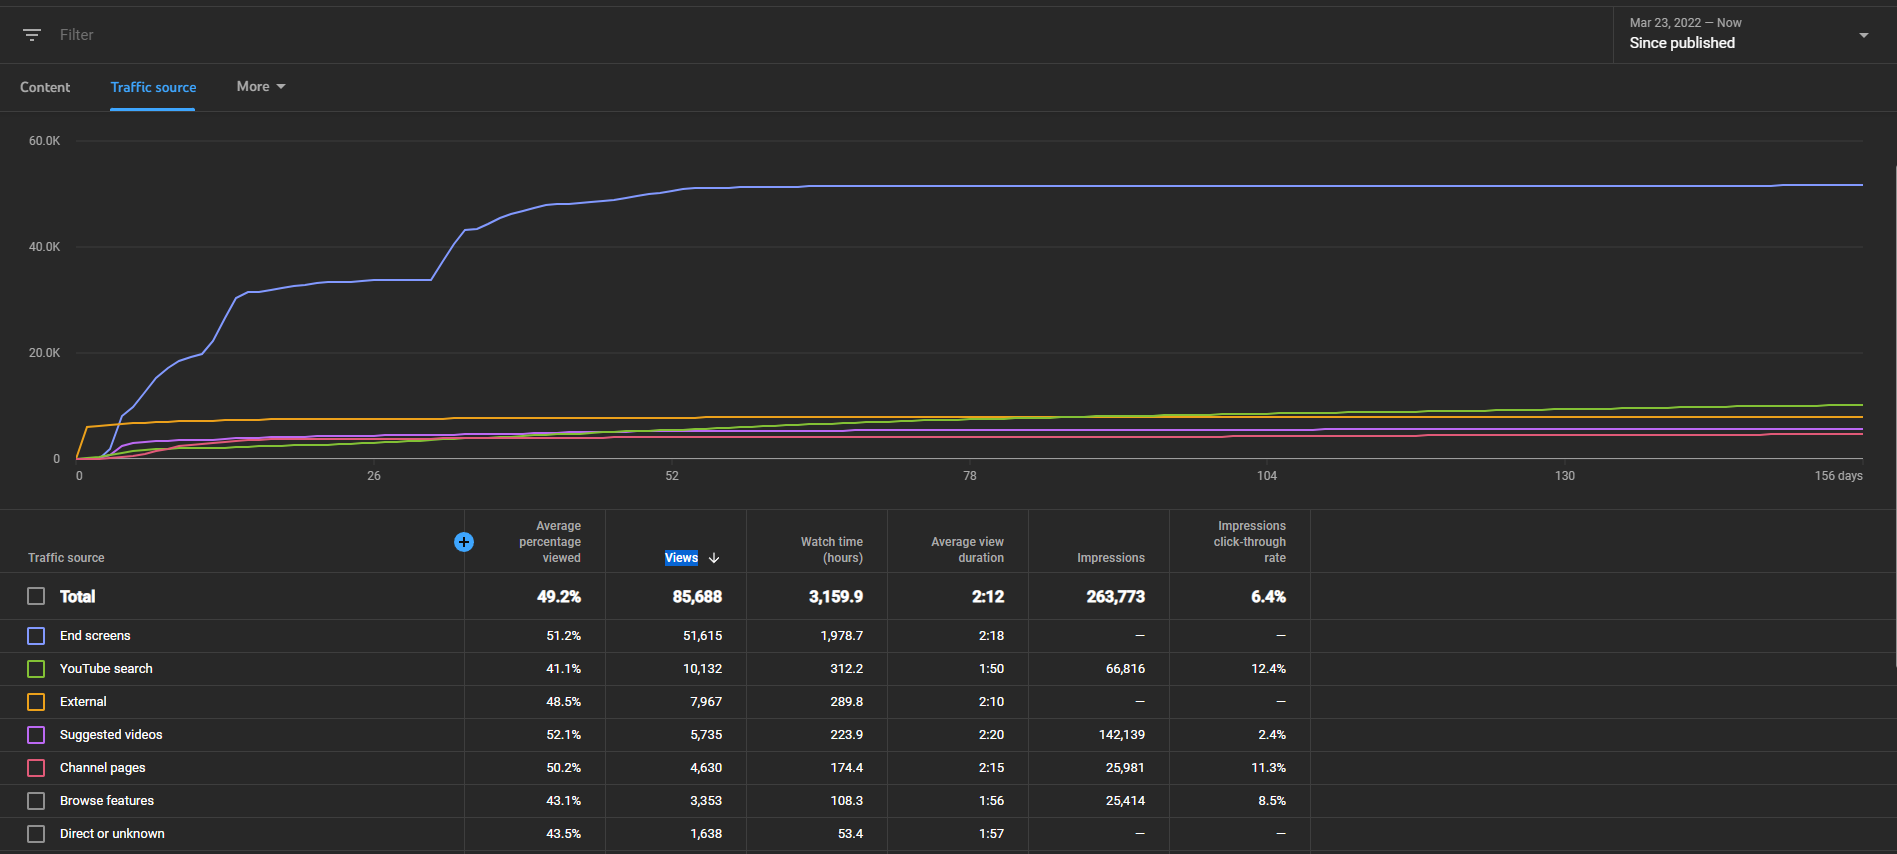Sort by Watch time (hours) column
The width and height of the screenshot is (1897, 854).
(x=832, y=550)
